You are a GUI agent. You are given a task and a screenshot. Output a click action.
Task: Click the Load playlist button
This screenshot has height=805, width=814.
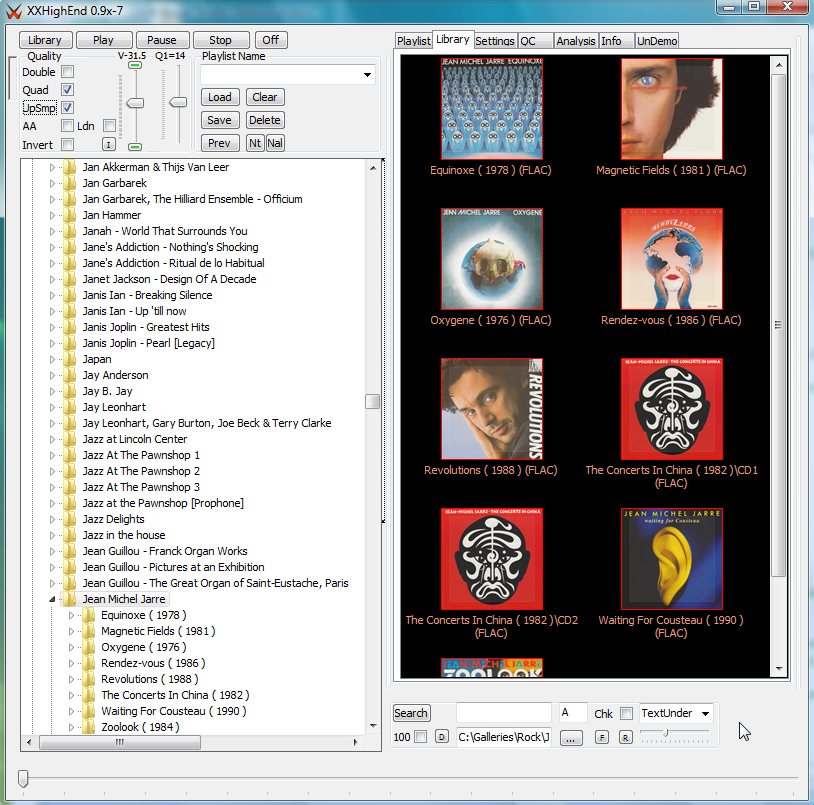(220, 97)
